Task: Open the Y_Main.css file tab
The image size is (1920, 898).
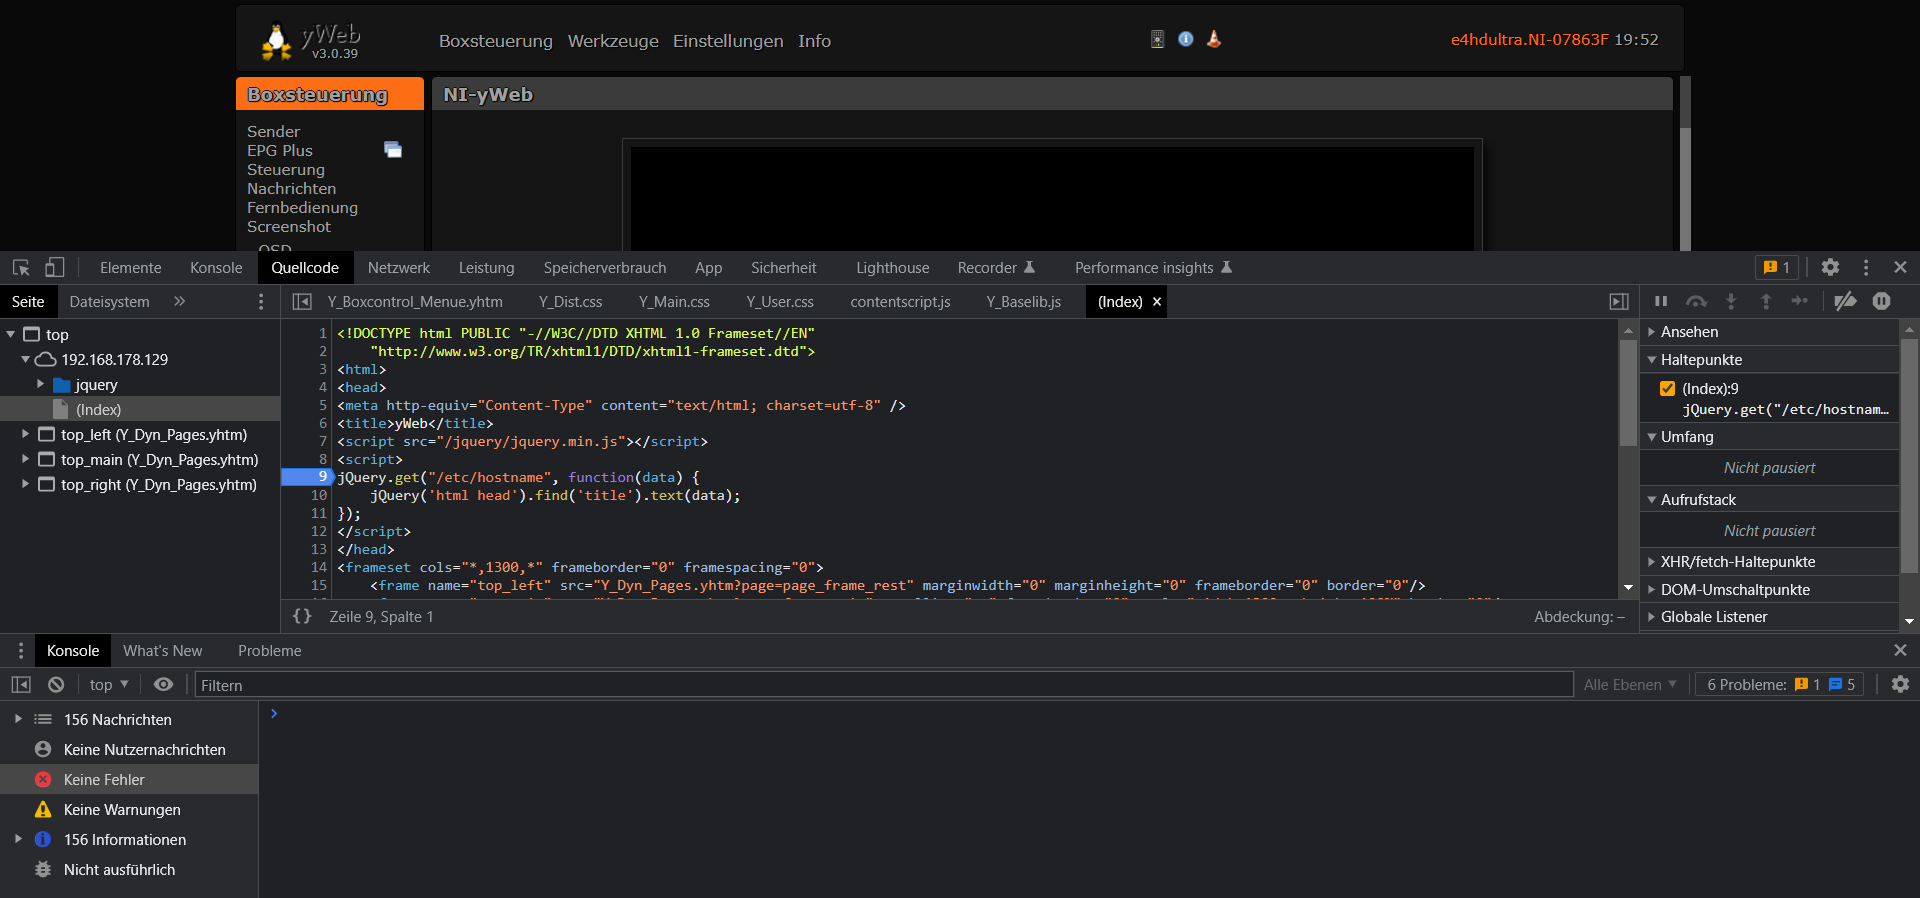Action: coord(674,302)
